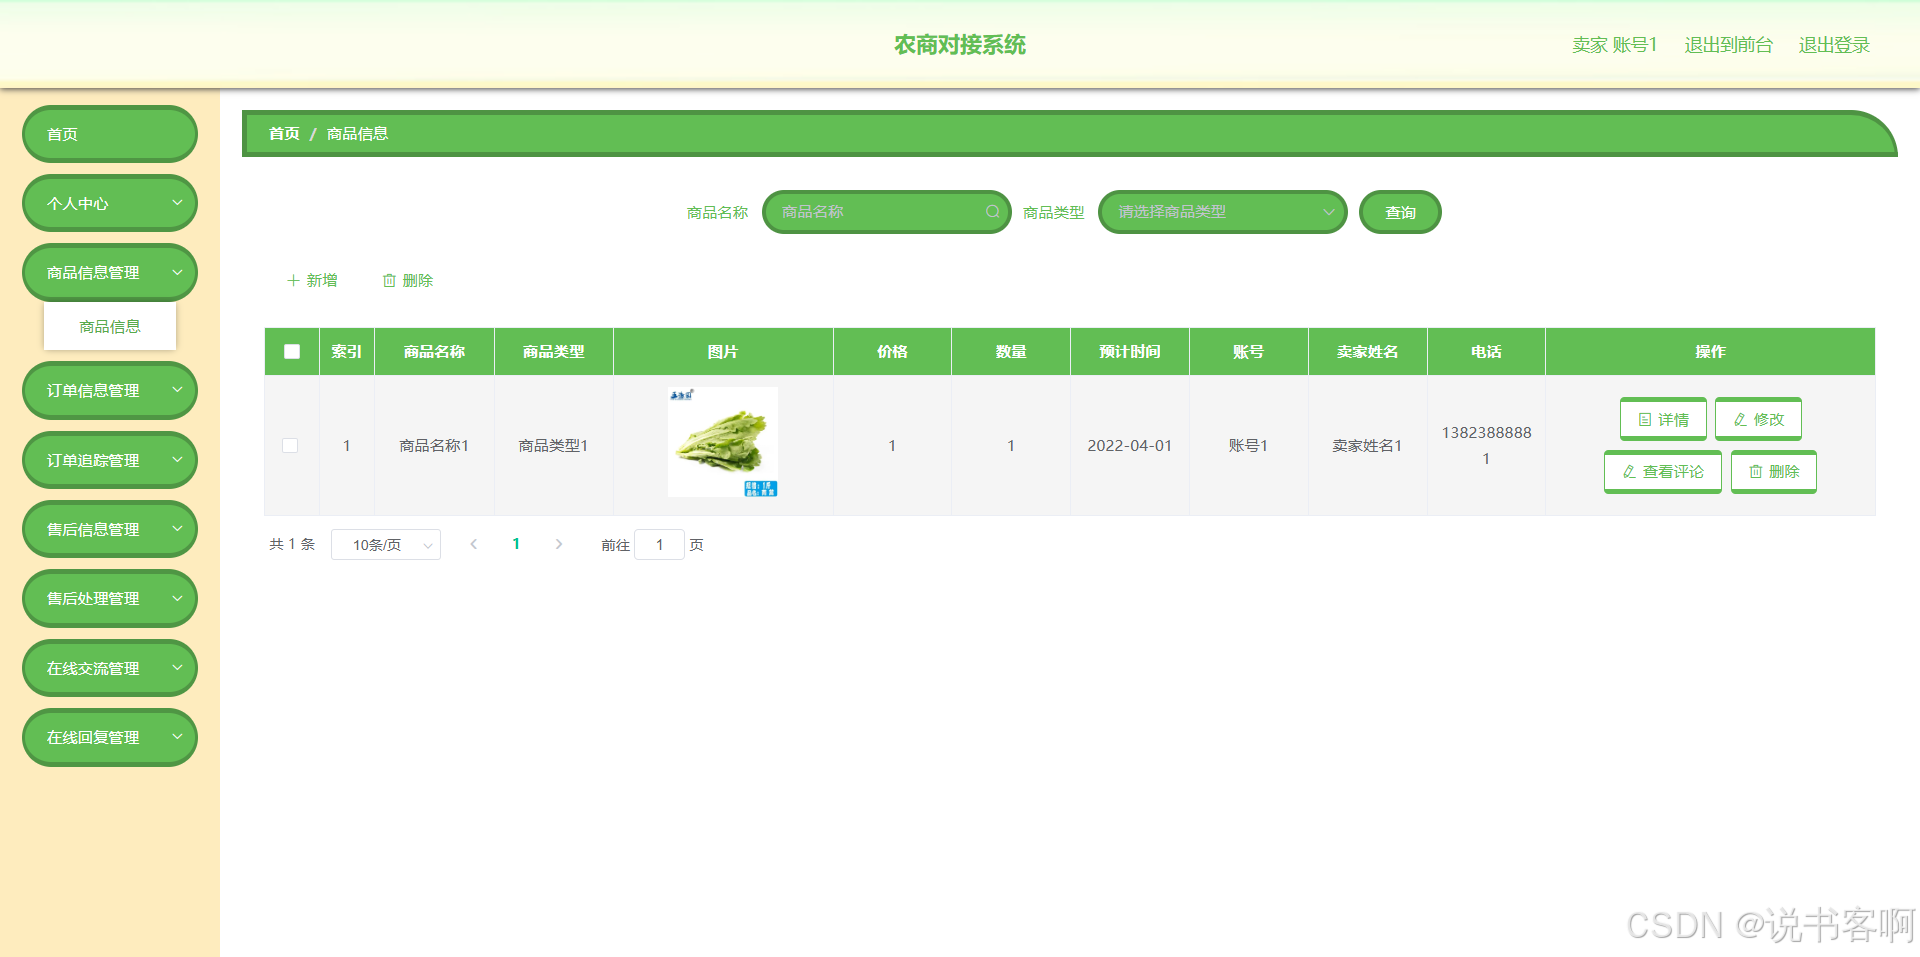This screenshot has height=957, width=1920.
Task: Click the 2022-04-01 date cell
Action: 1130,446
